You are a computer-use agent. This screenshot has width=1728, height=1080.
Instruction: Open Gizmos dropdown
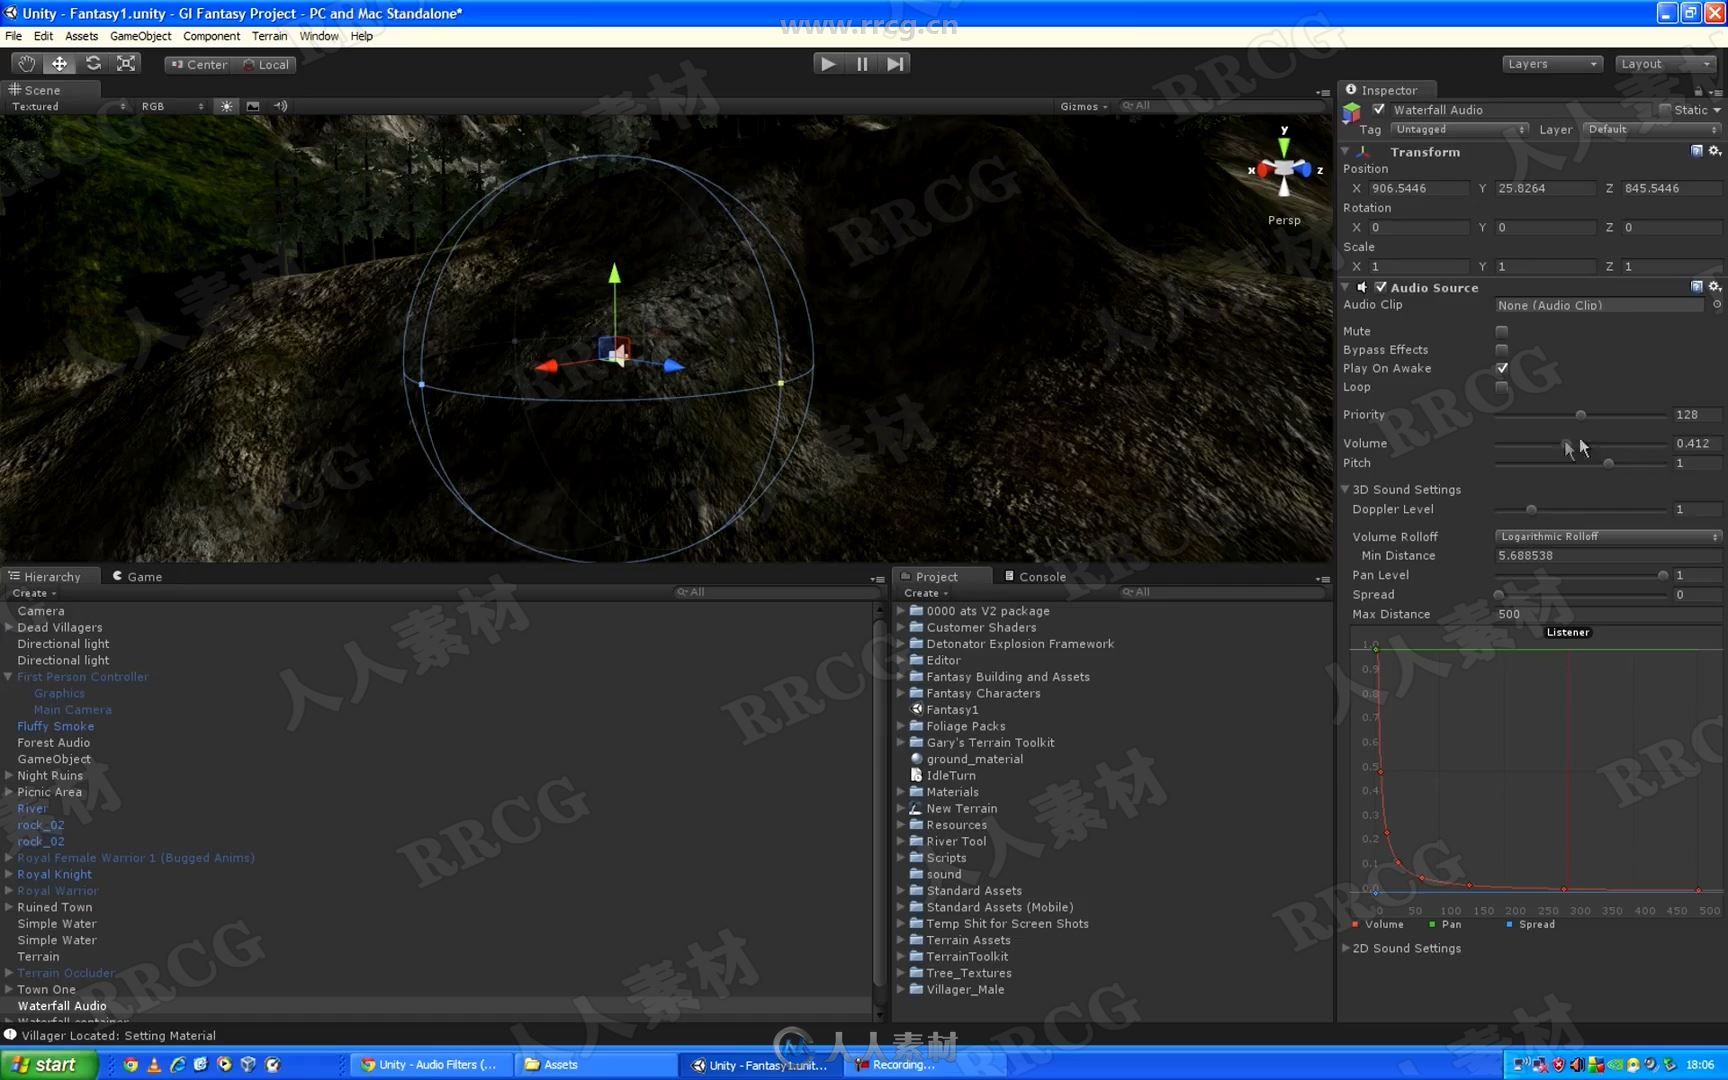(x=1084, y=106)
